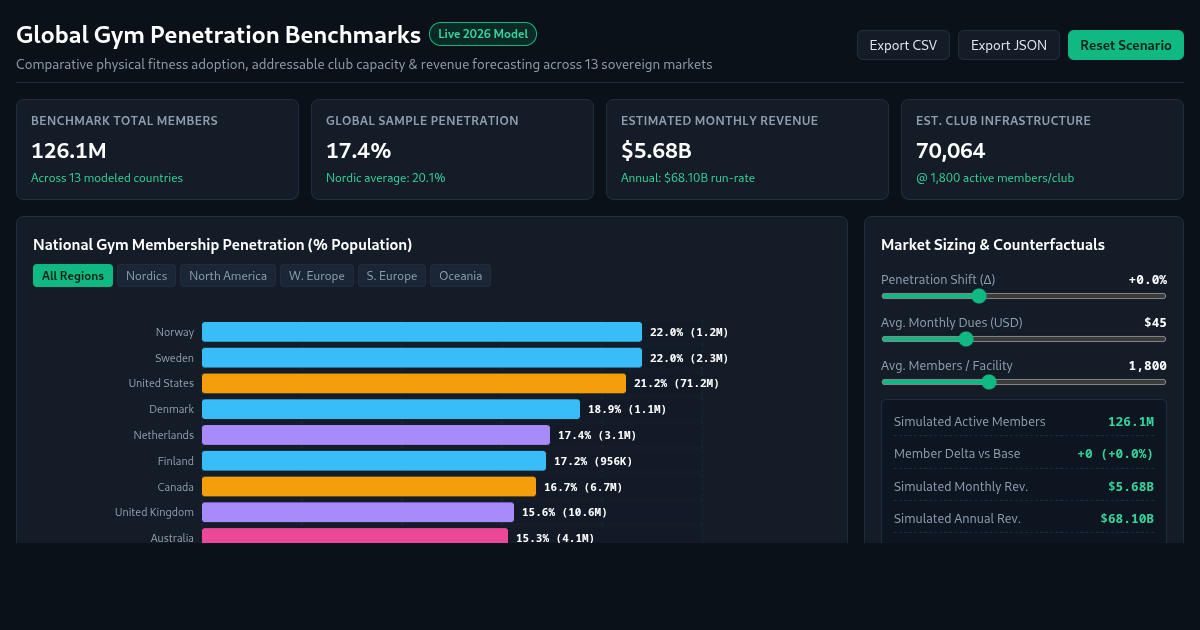Click the 'Global Gym Penetration Benchmarks' title

pos(218,35)
